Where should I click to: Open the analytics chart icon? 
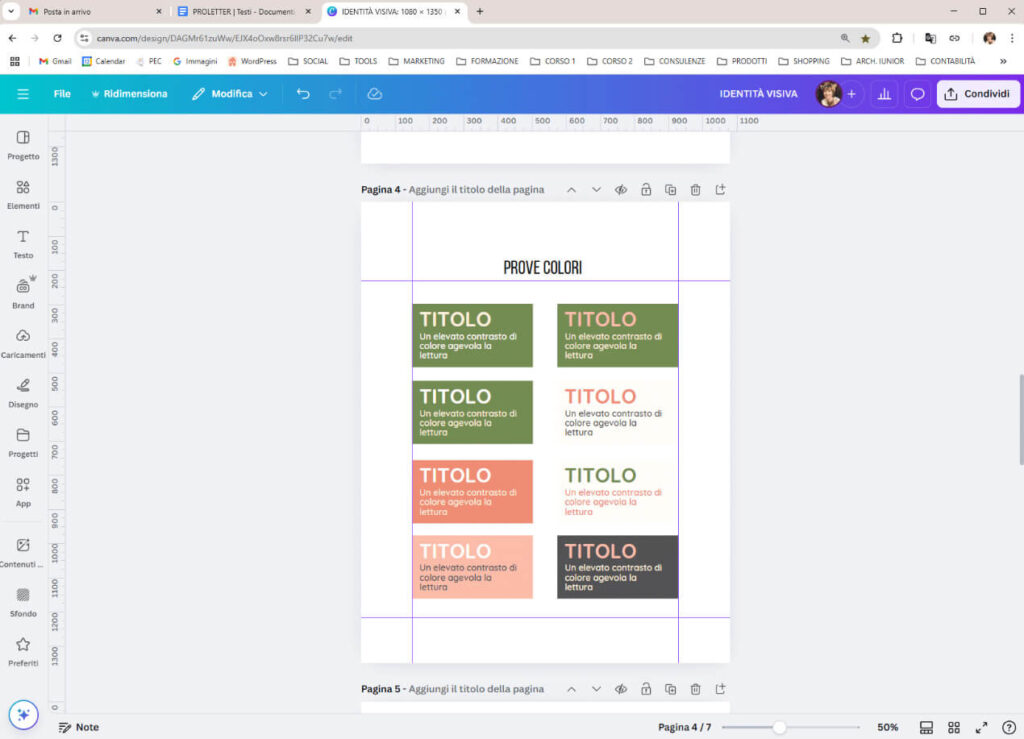(884, 94)
